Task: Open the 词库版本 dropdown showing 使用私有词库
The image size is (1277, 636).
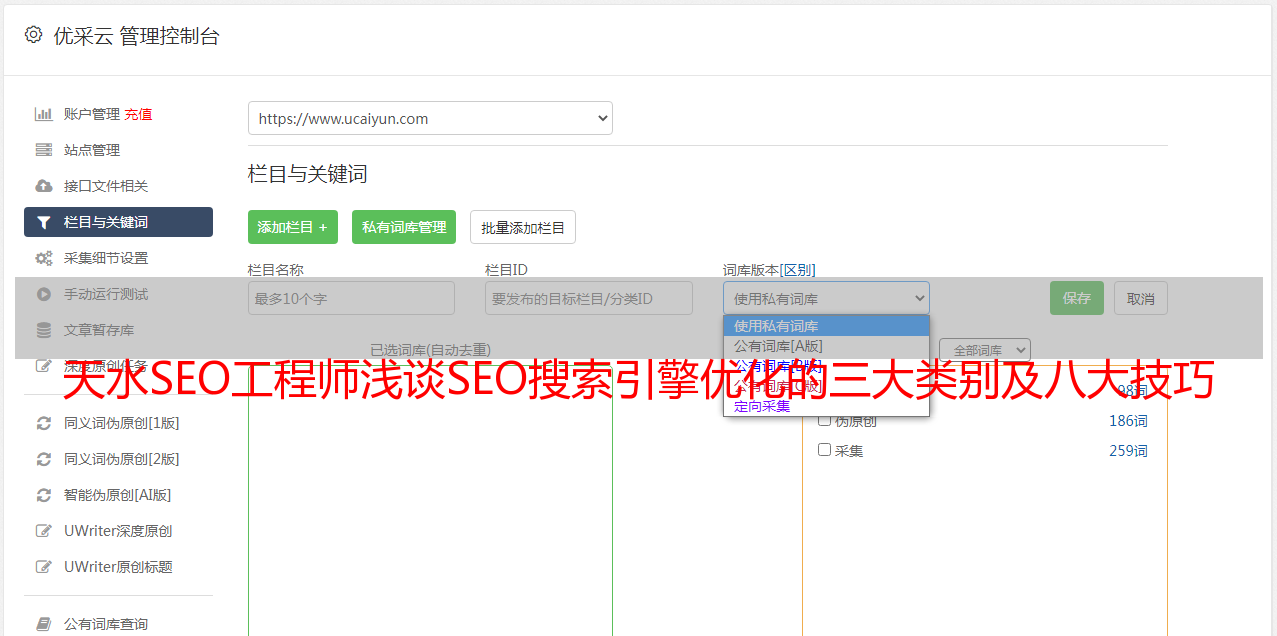Action: (826, 298)
